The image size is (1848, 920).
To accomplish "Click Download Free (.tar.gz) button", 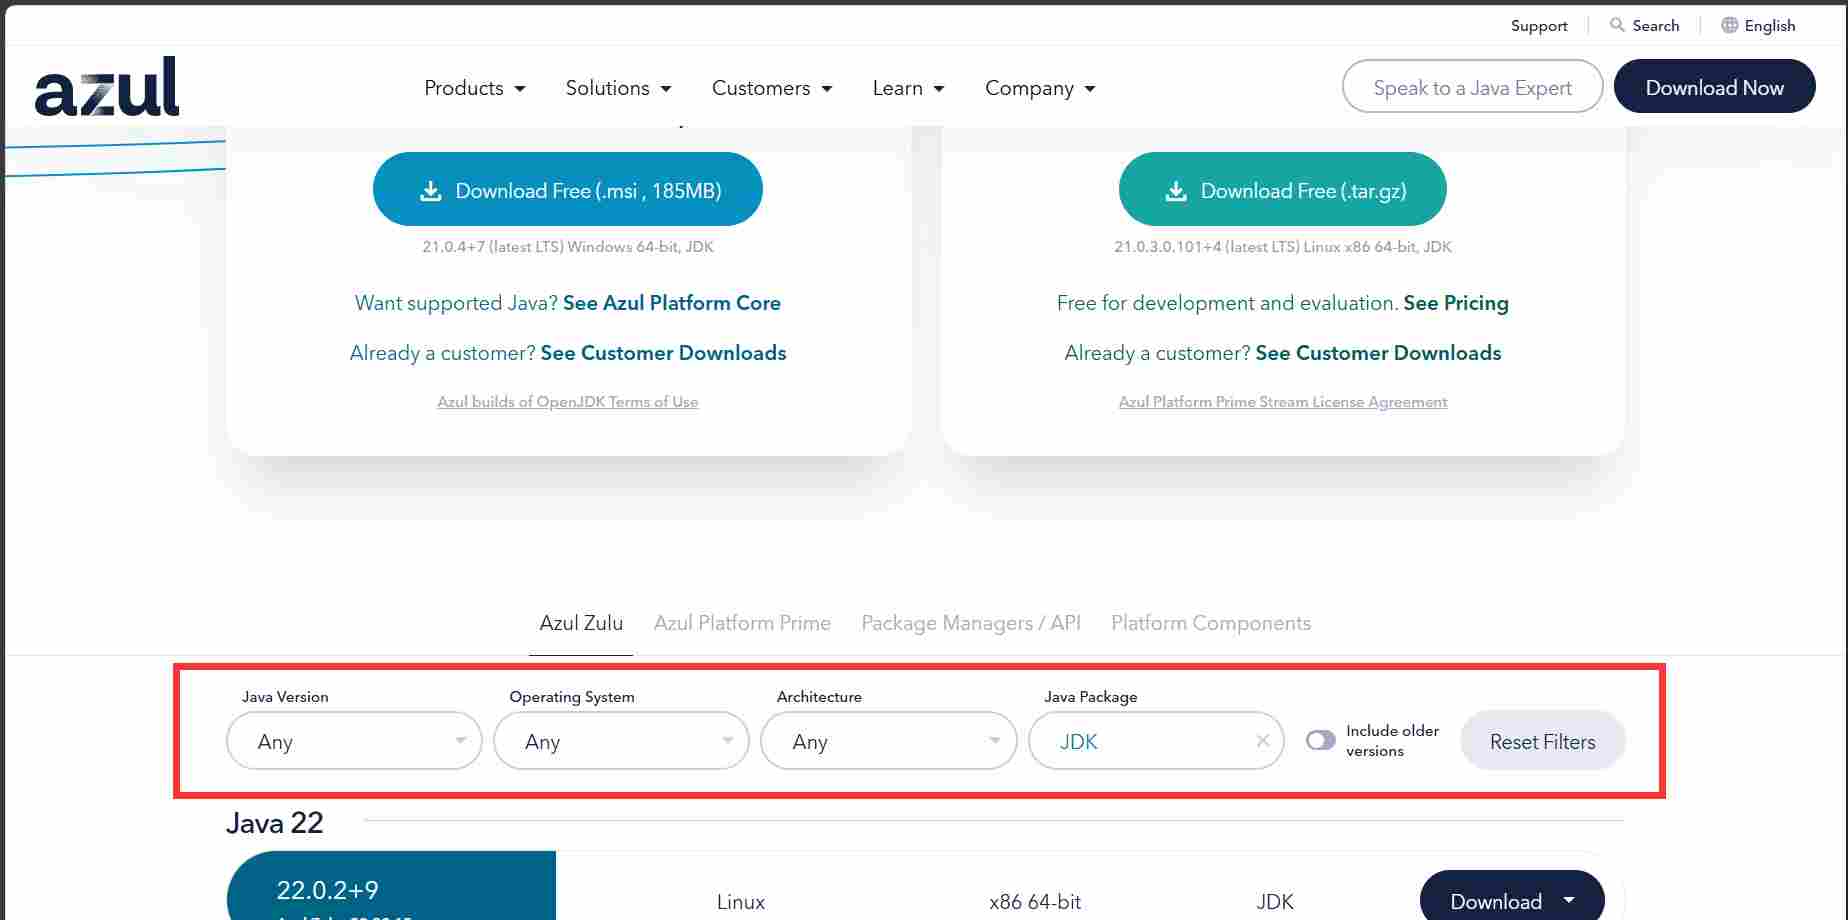I will pos(1282,190).
